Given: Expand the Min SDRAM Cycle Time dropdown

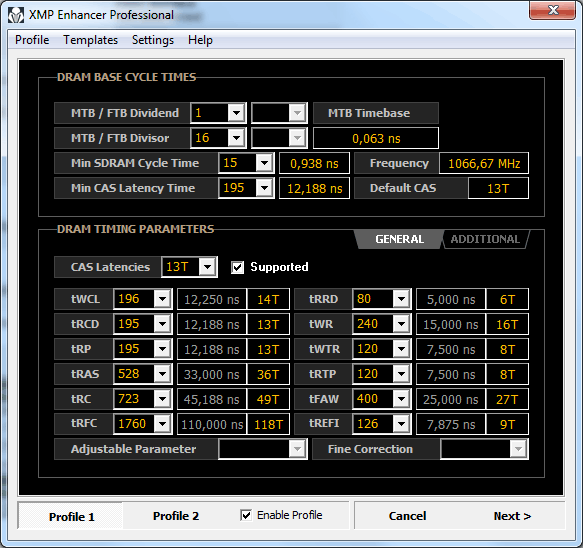Looking at the screenshot, I should [264, 163].
